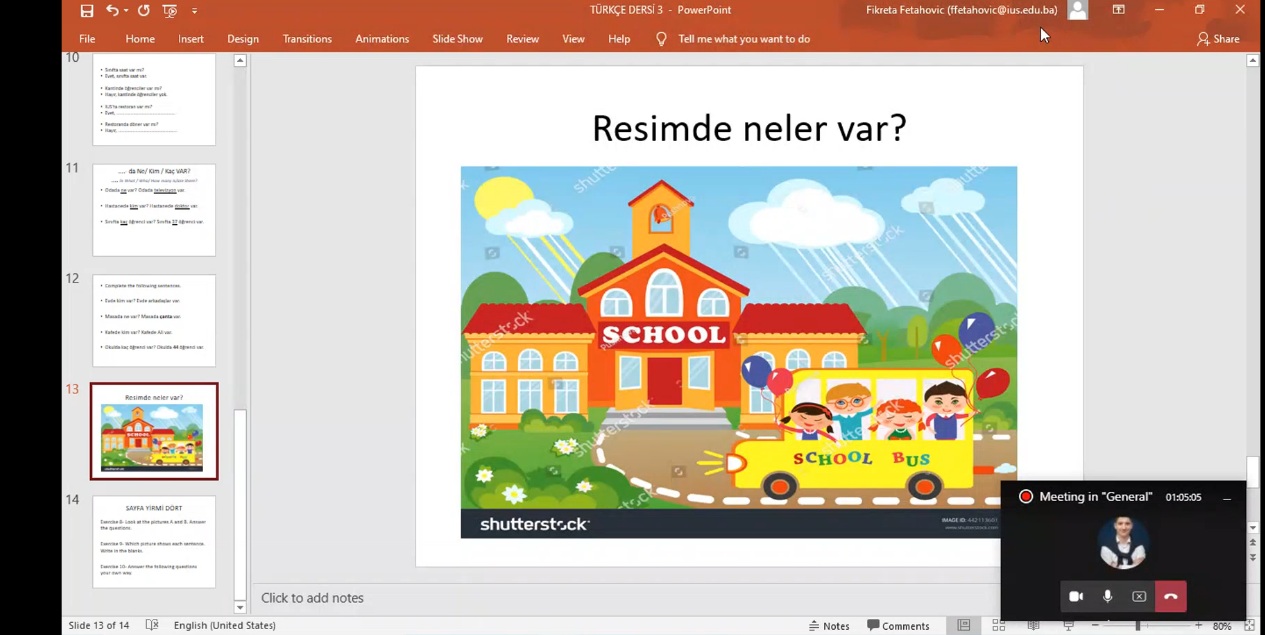This screenshot has width=1265, height=635.
Task: Open the Slide Show tab
Action: point(457,39)
